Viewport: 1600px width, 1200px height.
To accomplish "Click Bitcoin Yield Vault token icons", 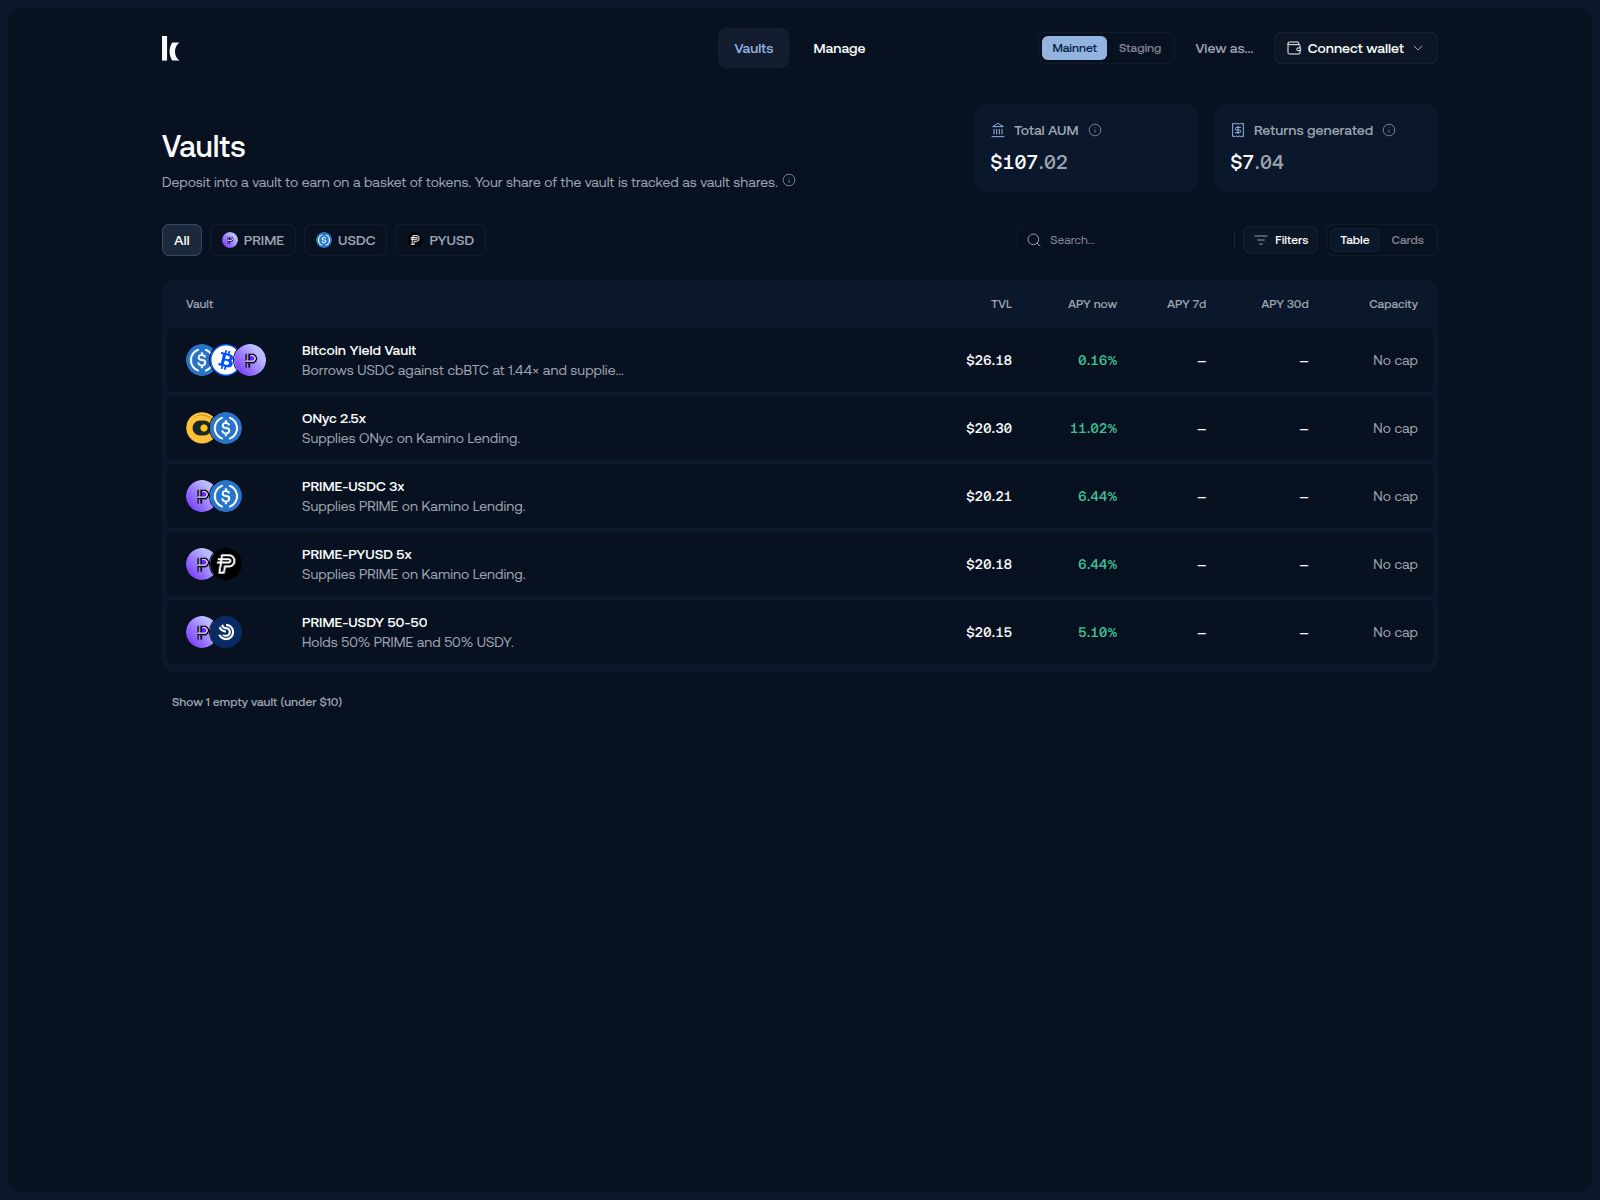I will point(226,360).
